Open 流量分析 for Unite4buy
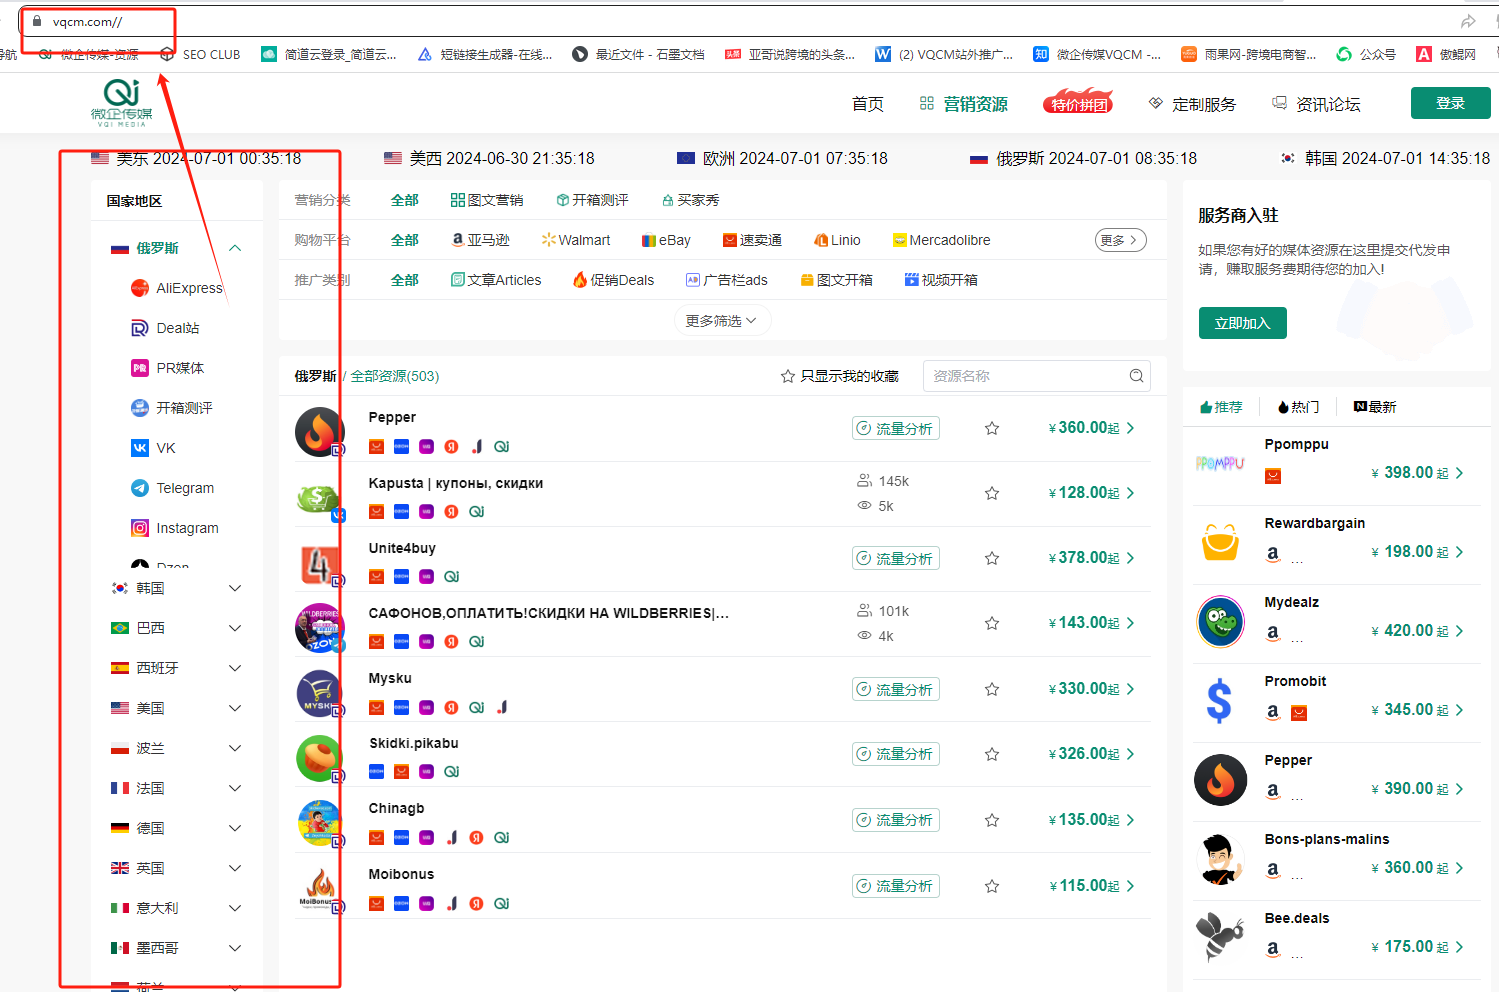Screen dimensions: 1499x992 896,558
